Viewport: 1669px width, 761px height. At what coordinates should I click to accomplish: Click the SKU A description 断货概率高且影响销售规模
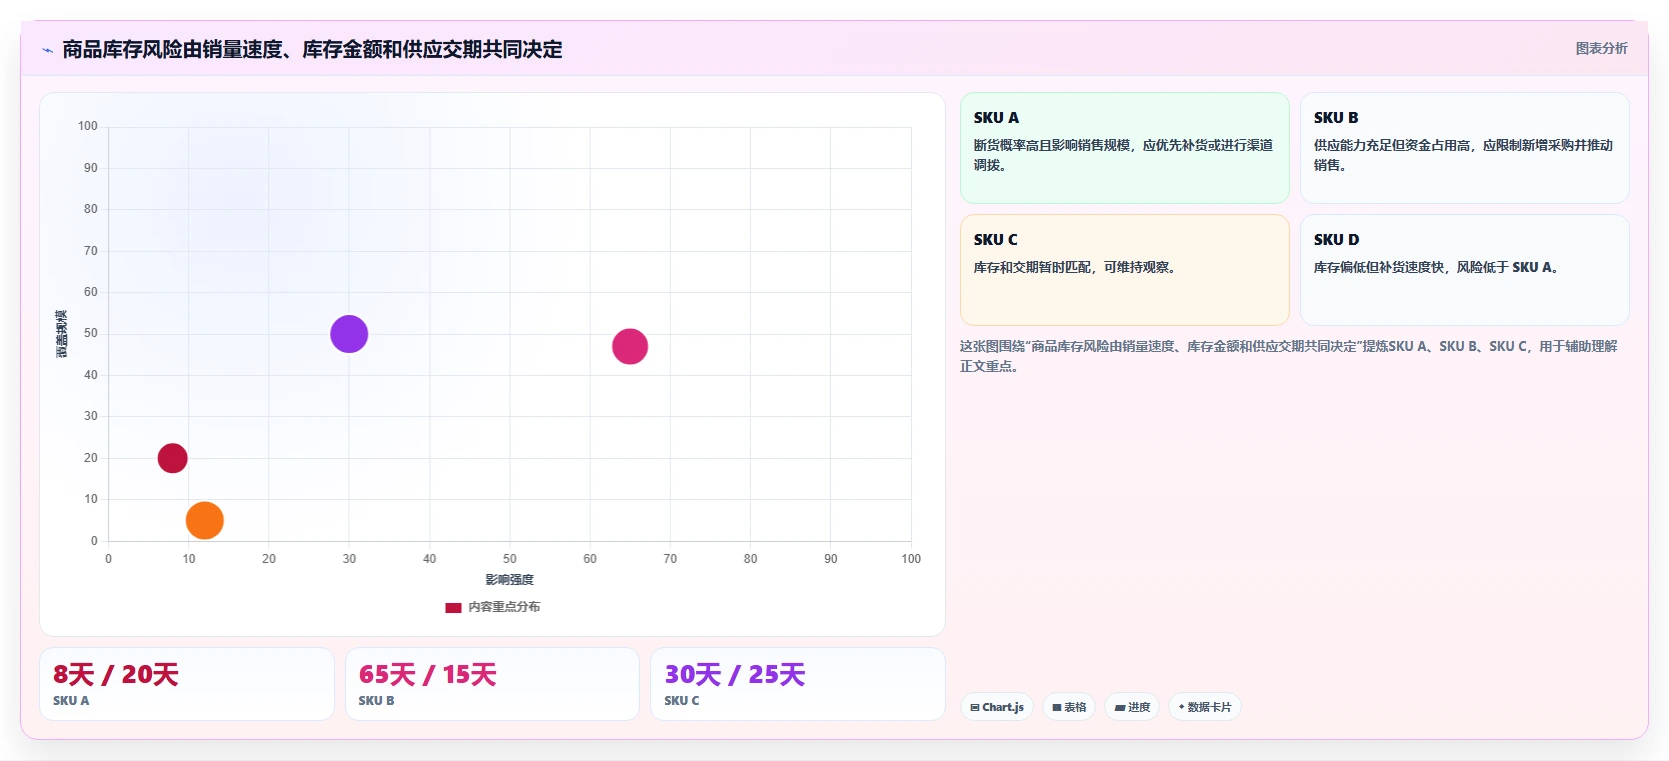click(1124, 155)
